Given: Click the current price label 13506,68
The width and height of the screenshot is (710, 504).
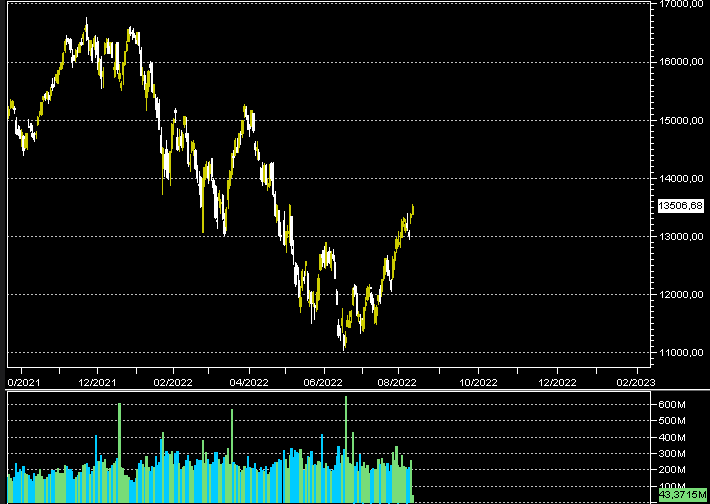Looking at the screenshot, I should [x=681, y=206].
